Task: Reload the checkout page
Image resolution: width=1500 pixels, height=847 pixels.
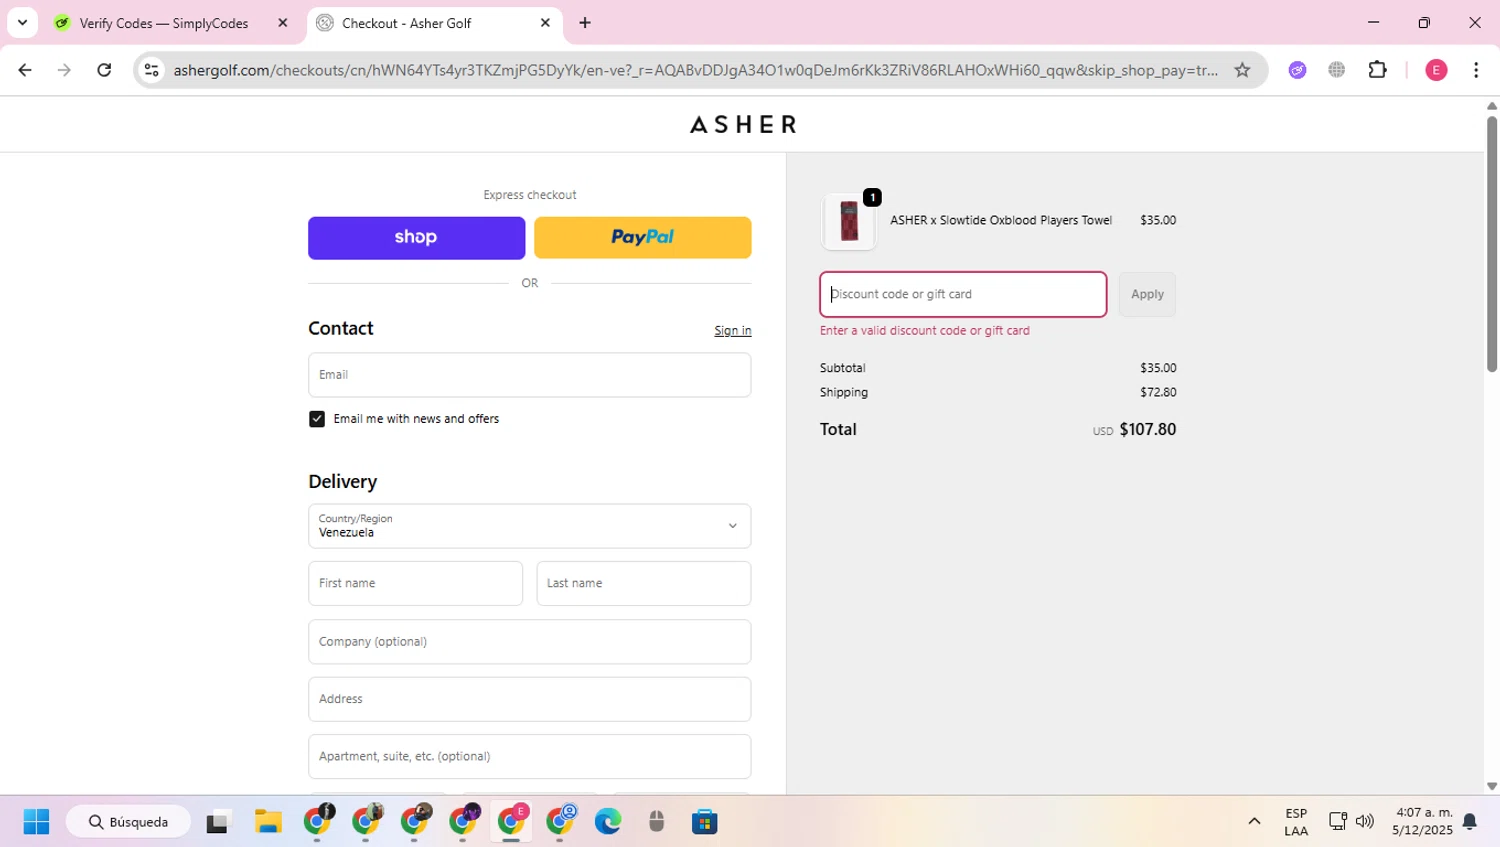Action: pyautogui.click(x=104, y=70)
